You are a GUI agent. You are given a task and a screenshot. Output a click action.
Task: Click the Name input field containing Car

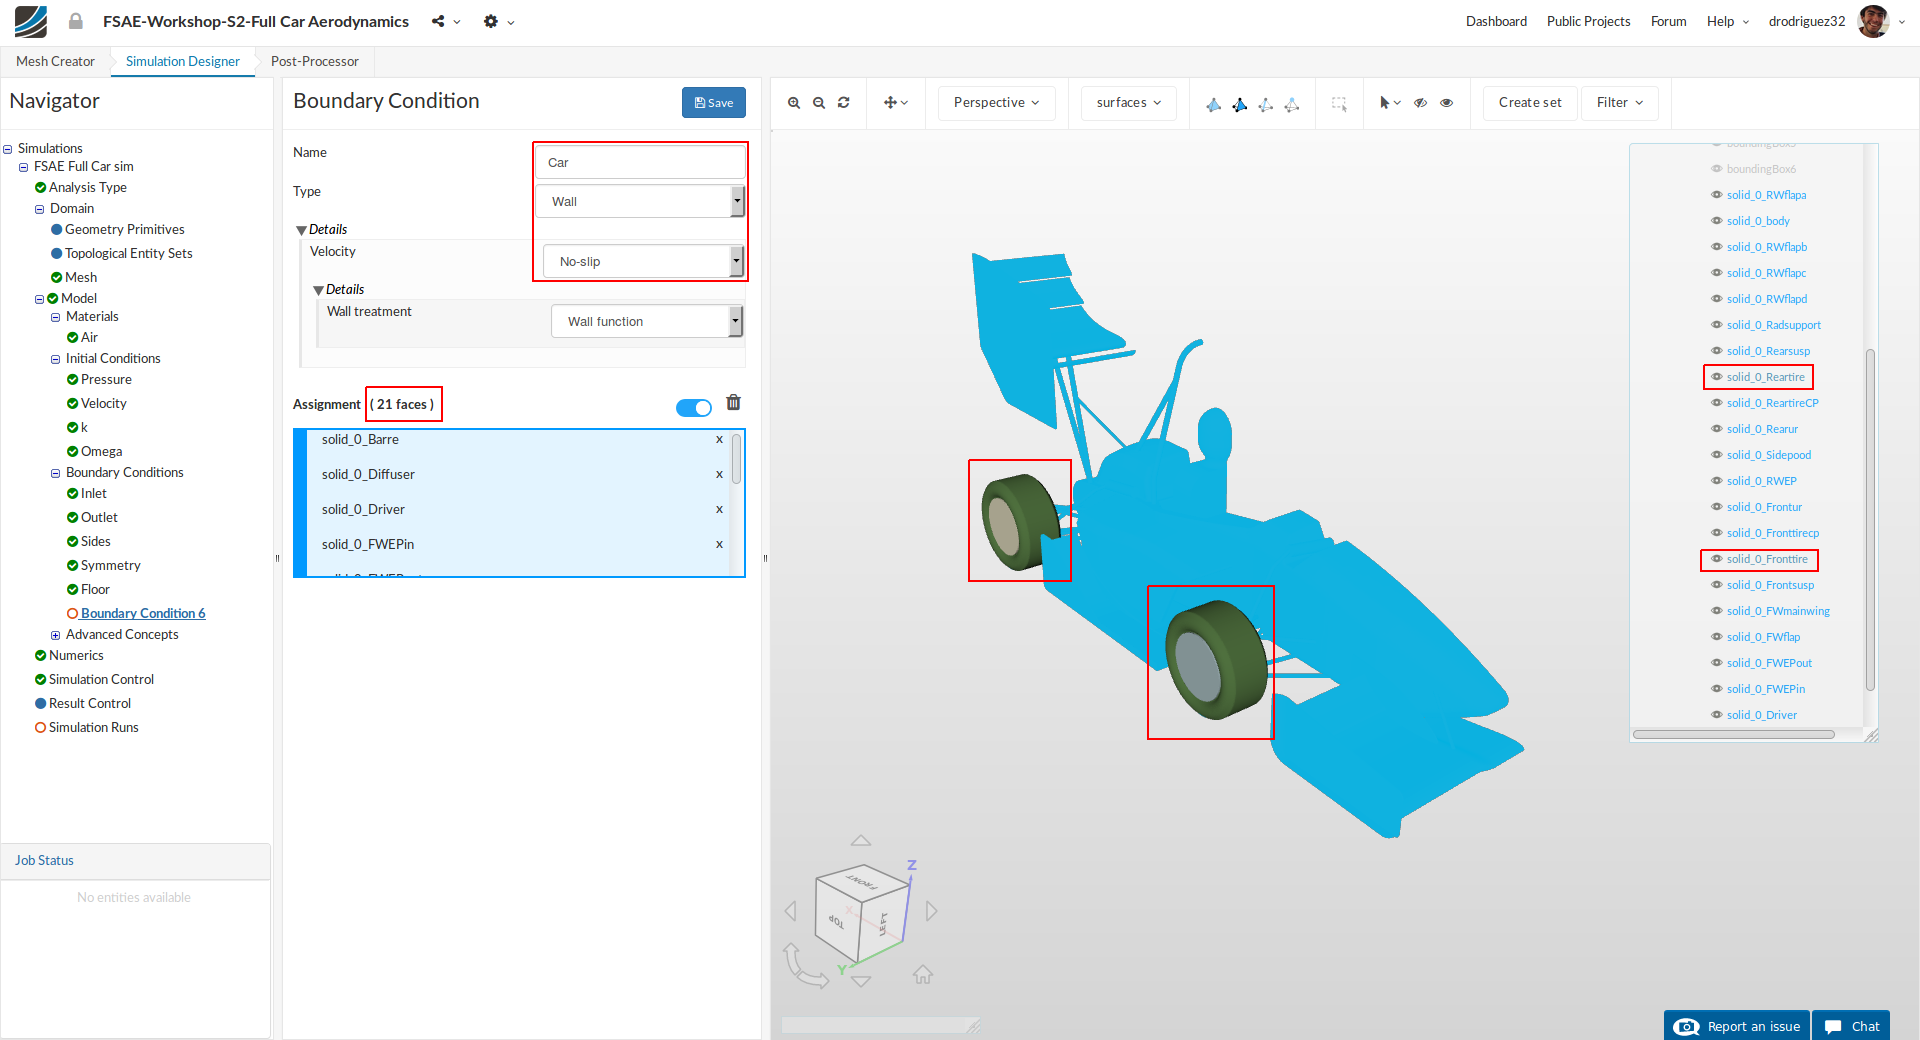tap(640, 163)
